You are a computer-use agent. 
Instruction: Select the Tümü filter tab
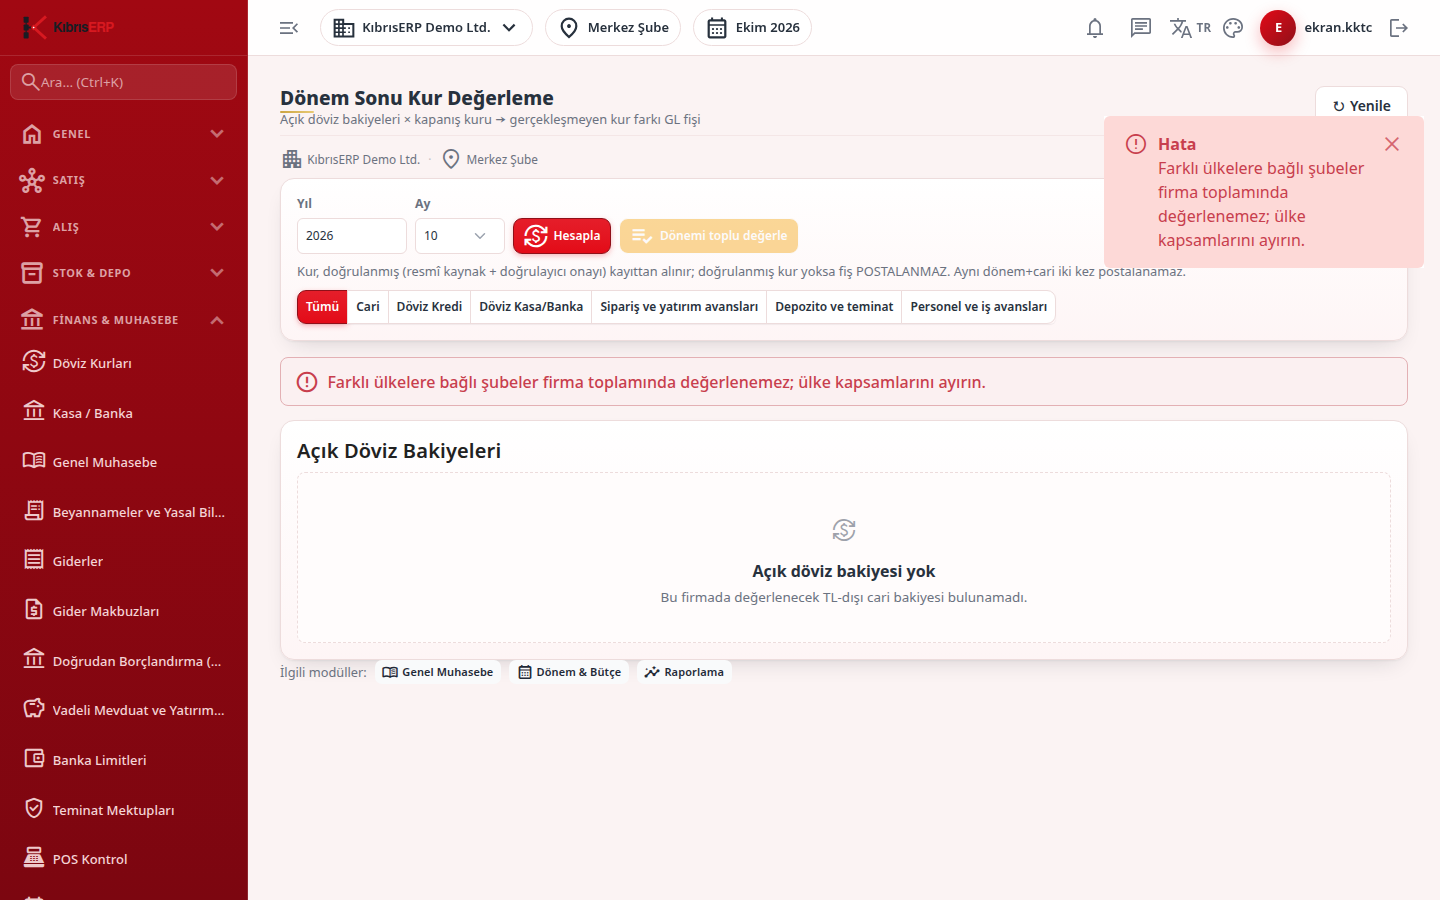322,307
